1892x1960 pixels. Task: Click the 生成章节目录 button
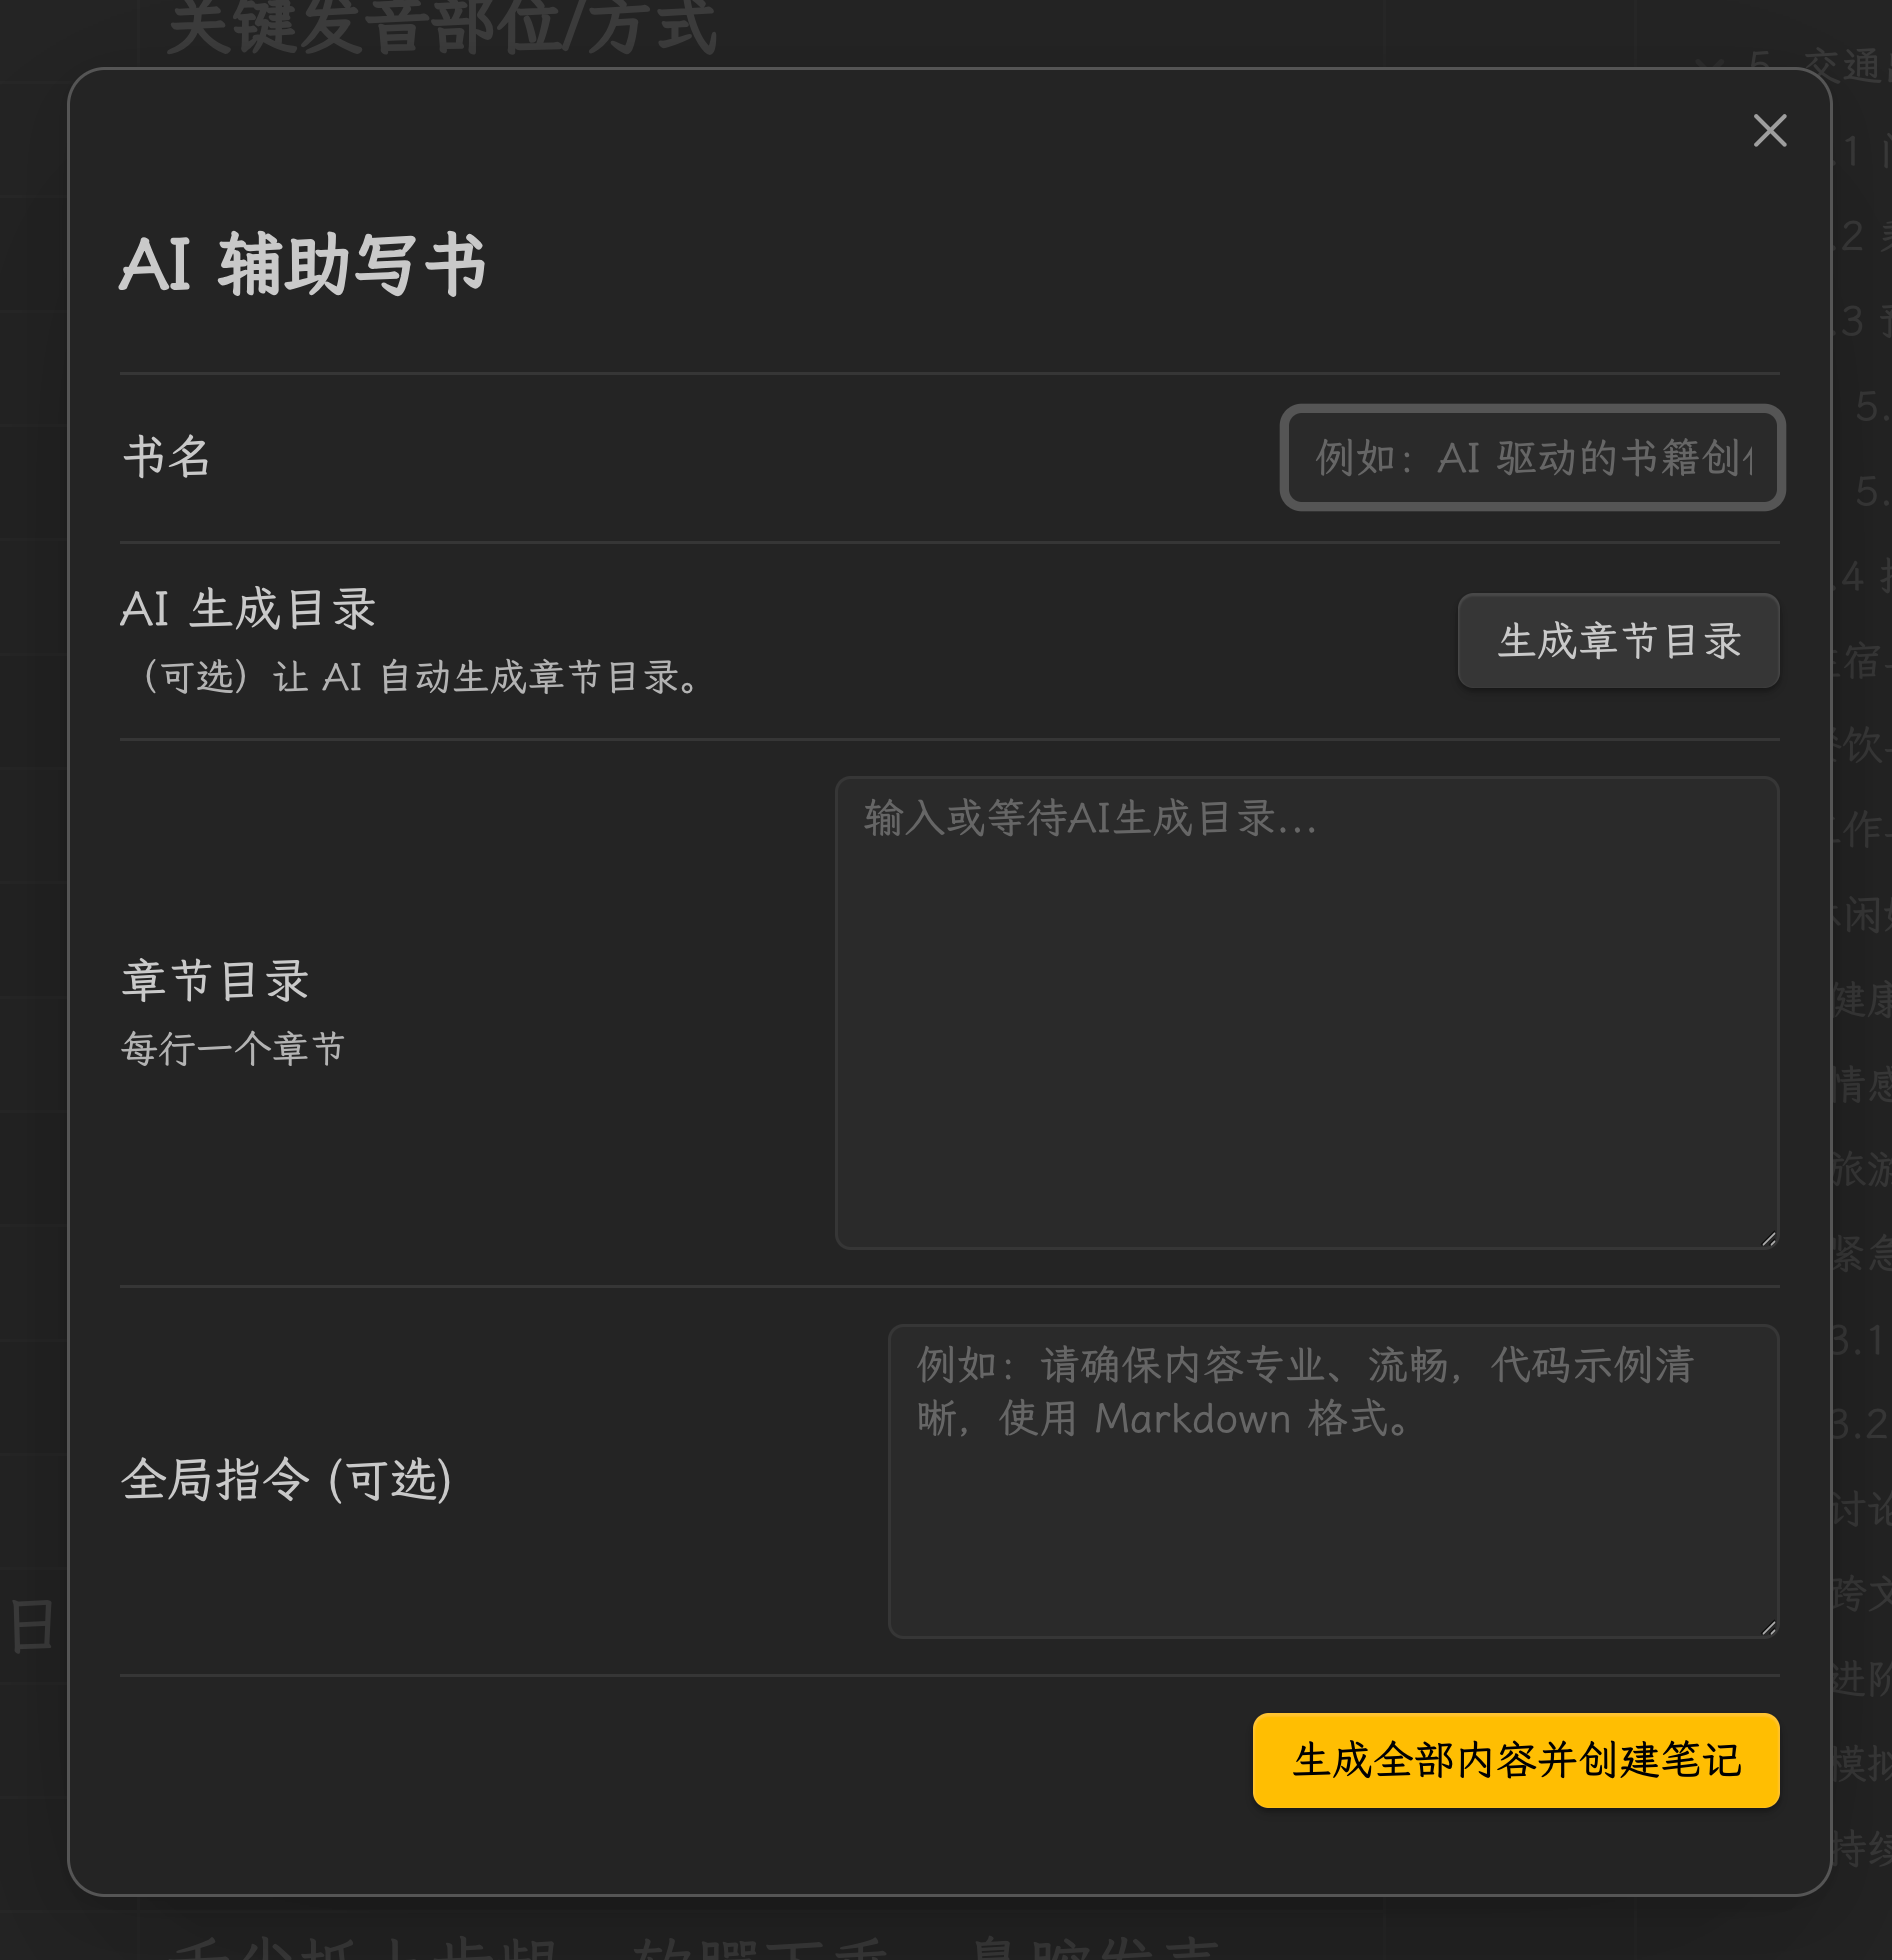[x=1619, y=640]
